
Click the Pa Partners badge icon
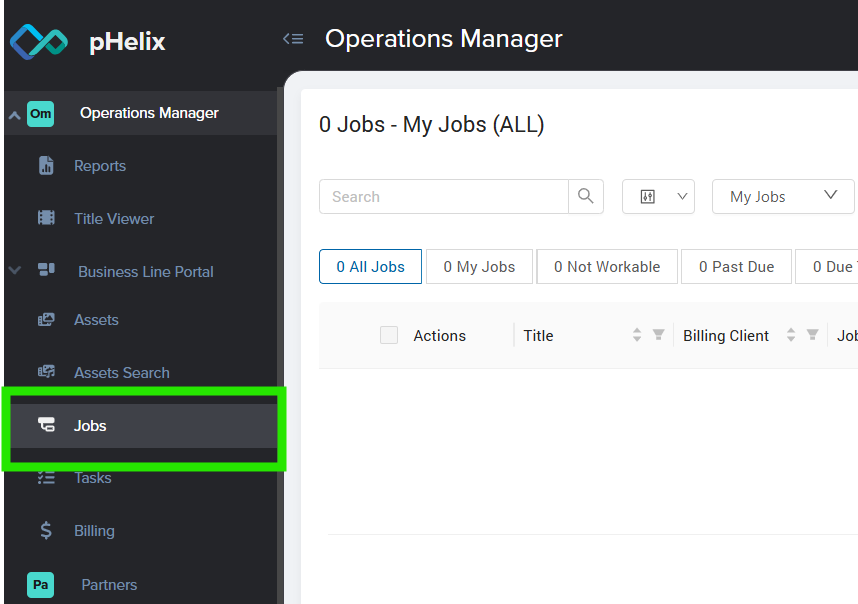[x=40, y=585]
